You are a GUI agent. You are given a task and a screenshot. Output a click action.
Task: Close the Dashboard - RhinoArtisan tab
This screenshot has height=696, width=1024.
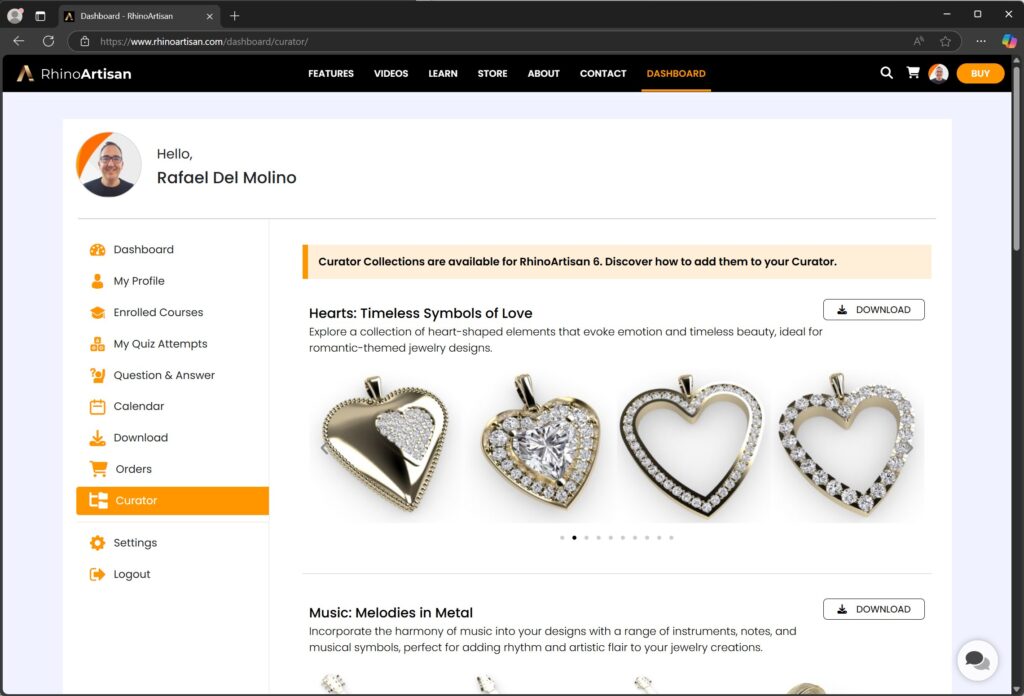[x=210, y=16]
